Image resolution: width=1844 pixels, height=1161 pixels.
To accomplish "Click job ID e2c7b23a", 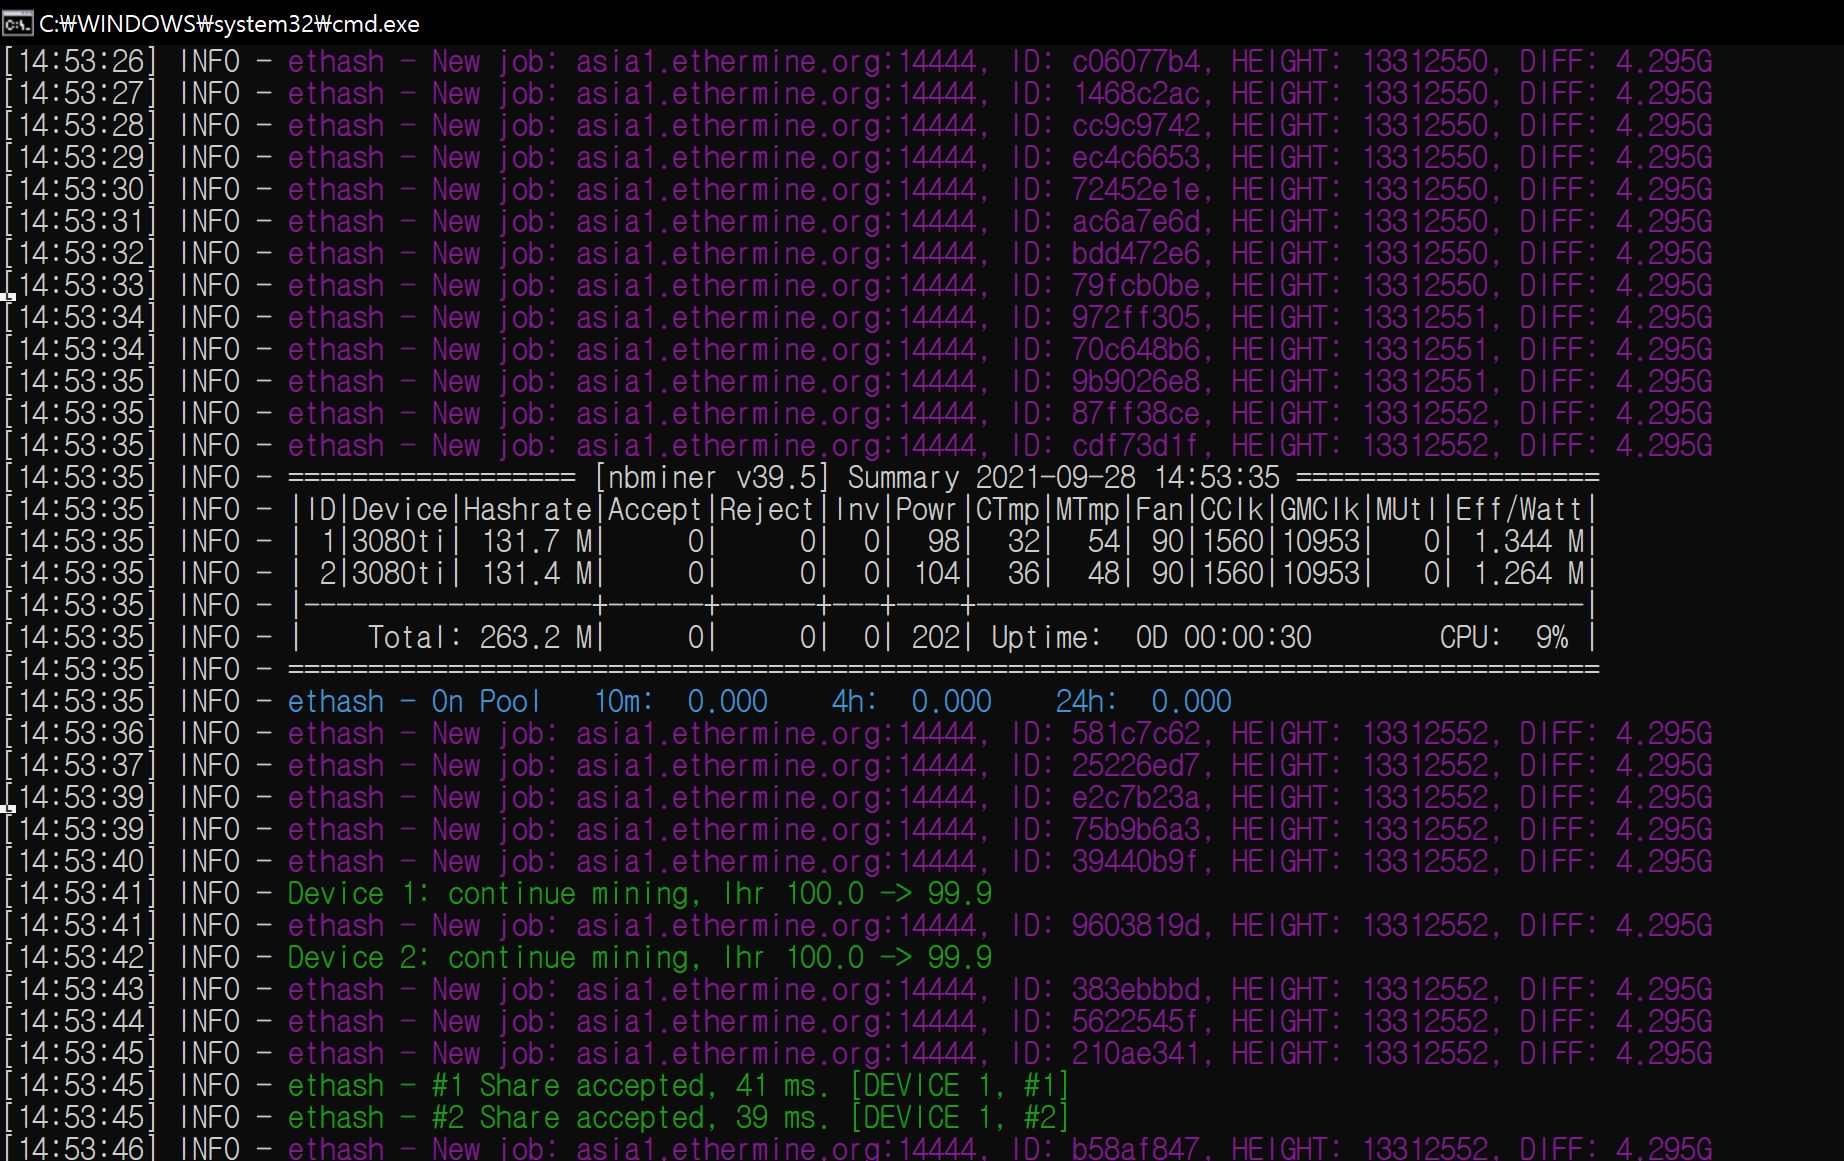I will tap(1136, 798).
